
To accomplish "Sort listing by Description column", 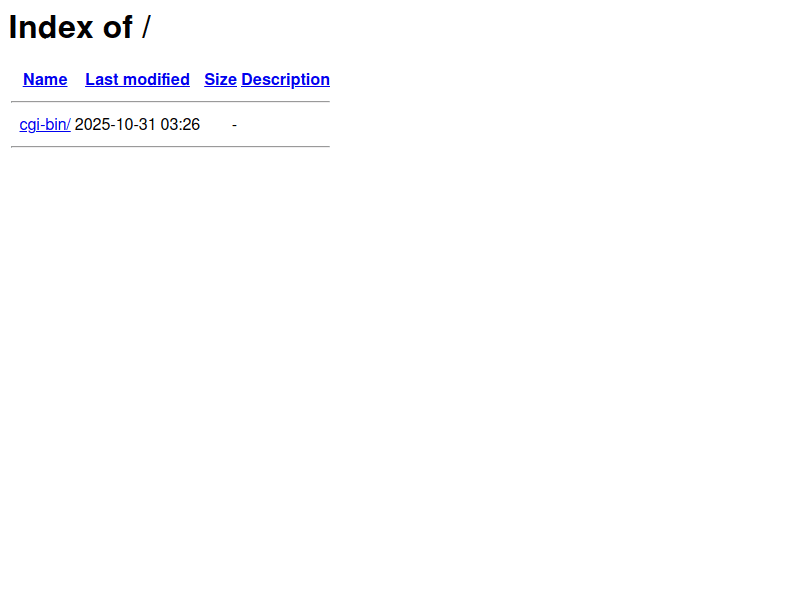I will (x=285, y=80).
